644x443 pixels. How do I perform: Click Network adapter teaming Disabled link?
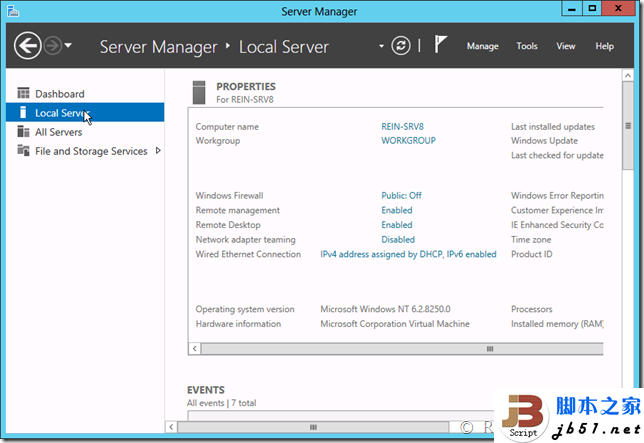tap(398, 239)
